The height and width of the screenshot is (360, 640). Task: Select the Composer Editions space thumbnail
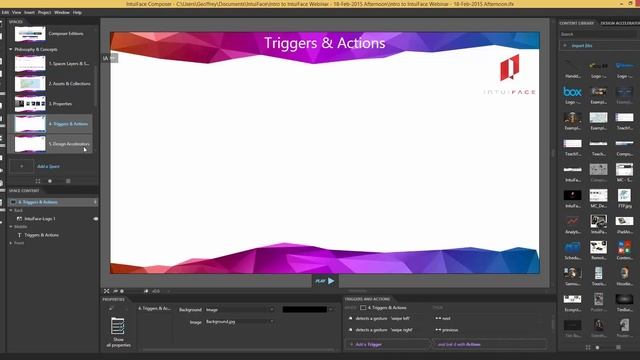30,34
